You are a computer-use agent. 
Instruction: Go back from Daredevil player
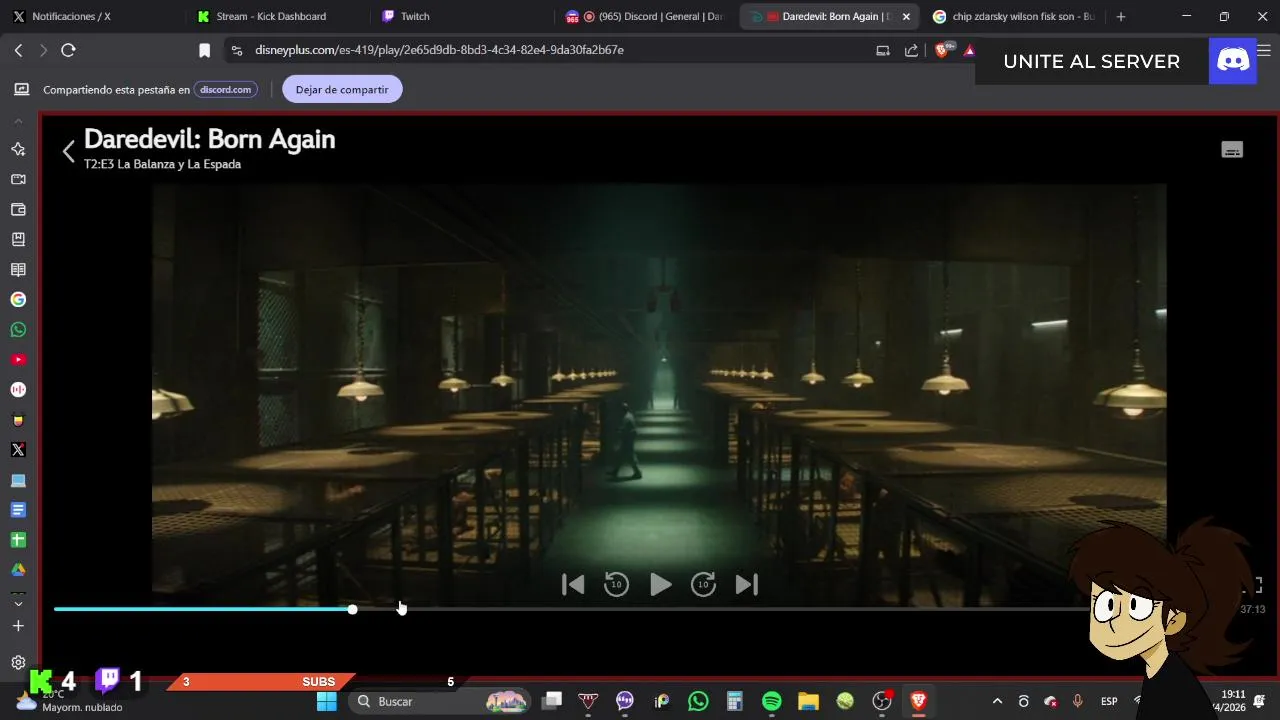click(68, 151)
